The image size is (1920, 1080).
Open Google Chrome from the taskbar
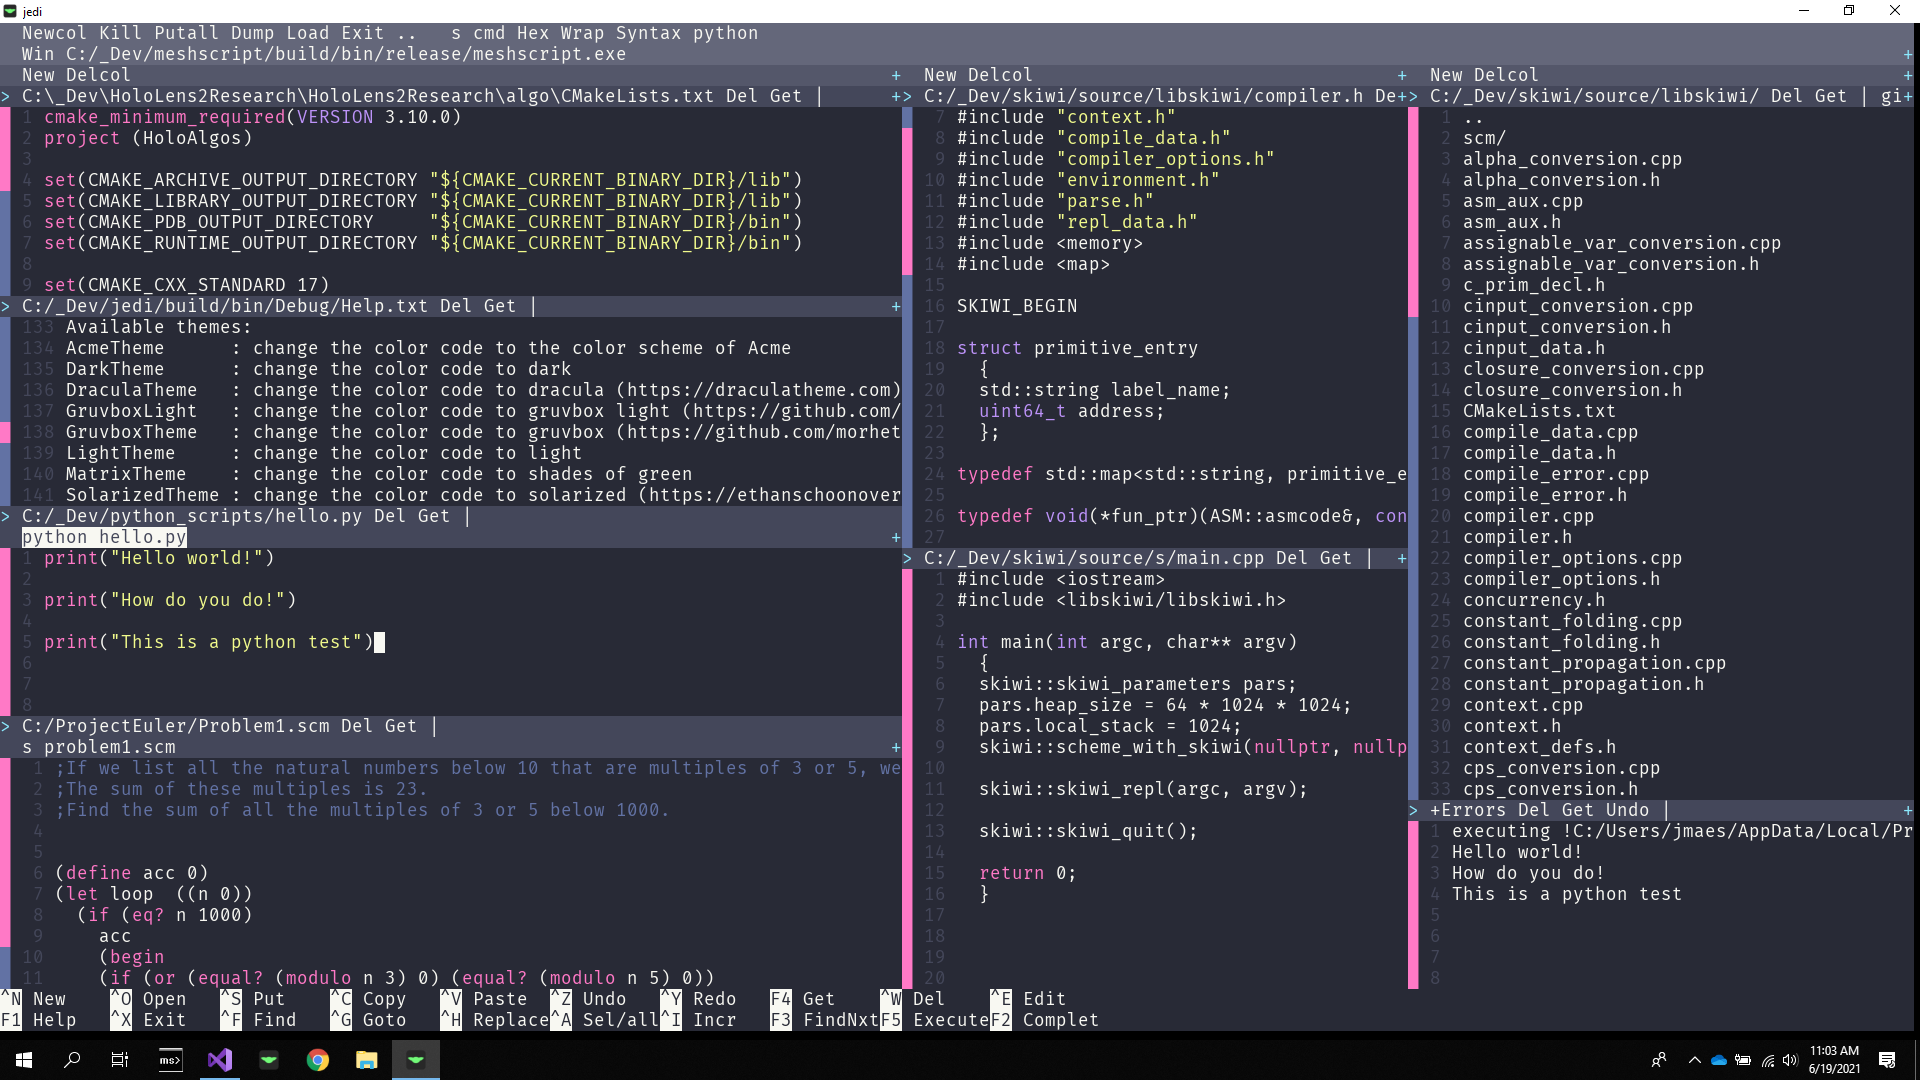coord(318,1060)
